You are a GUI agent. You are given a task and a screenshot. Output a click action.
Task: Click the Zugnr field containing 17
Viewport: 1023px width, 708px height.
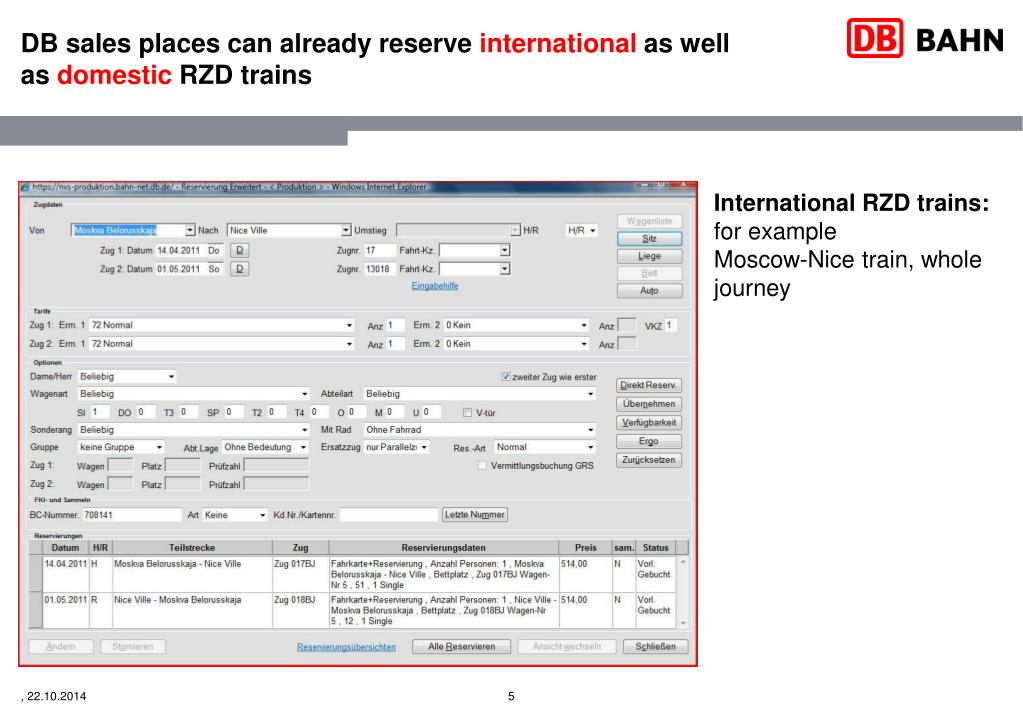click(379, 251)
